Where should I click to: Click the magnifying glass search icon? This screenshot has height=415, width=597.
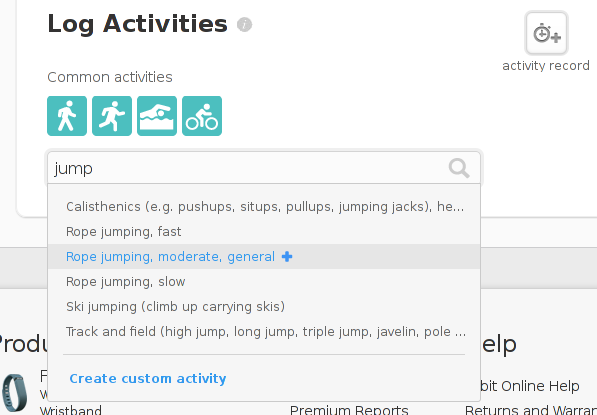pyautogui.click(x=459, y=168)
